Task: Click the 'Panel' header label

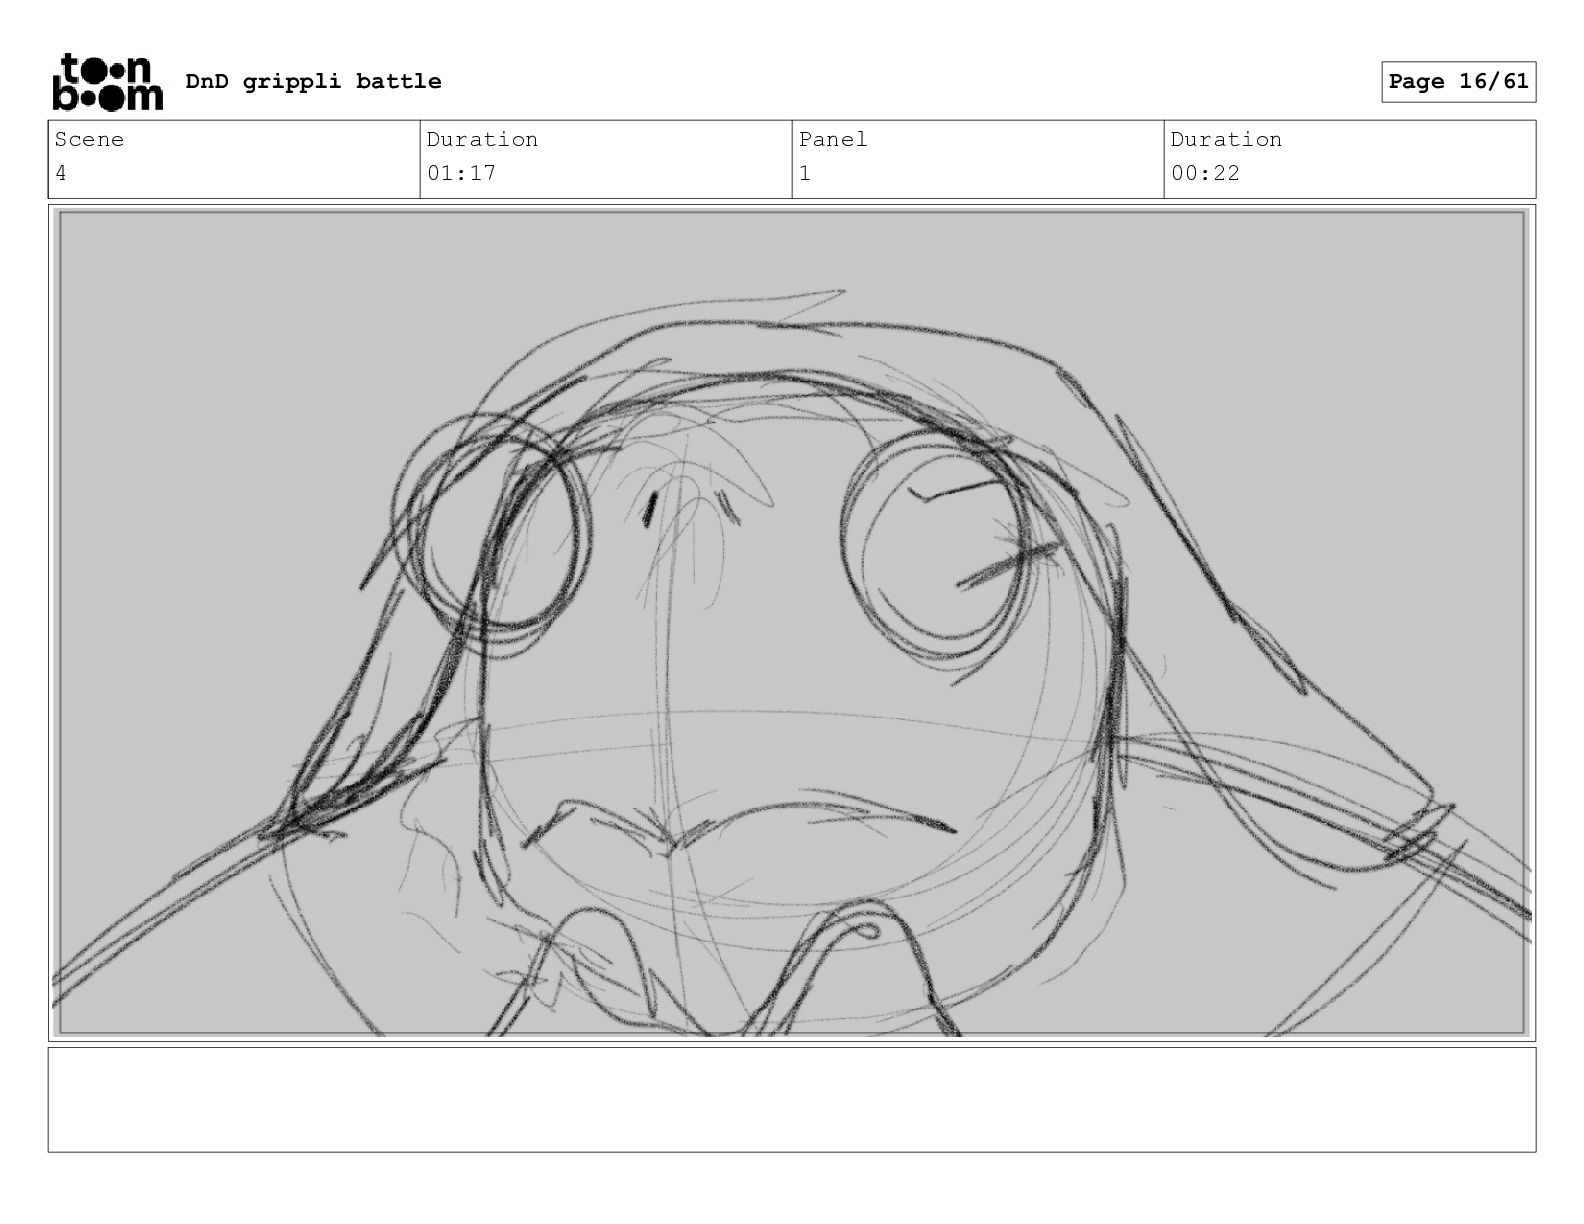Action: click(833, 140)
